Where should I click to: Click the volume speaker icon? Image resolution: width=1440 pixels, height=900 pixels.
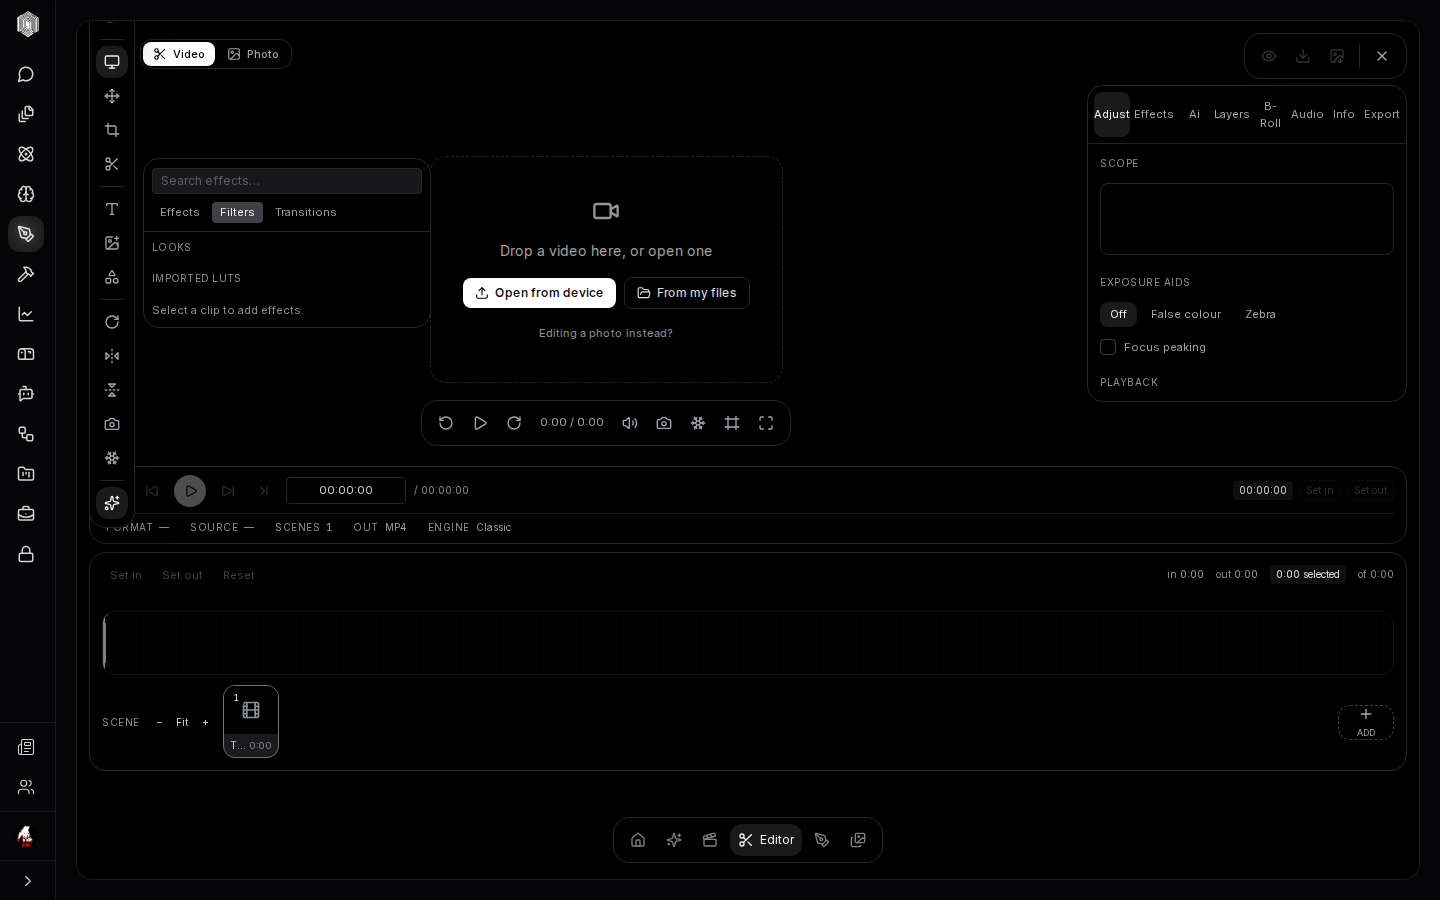(630, 423)
